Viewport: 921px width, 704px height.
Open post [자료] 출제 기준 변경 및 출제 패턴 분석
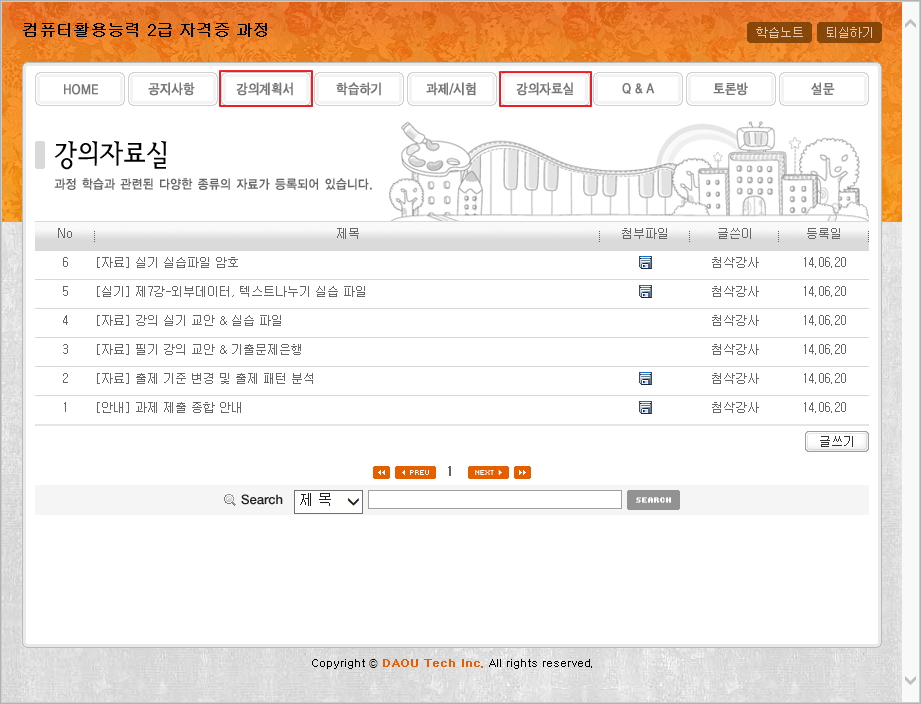[x=205, y=378]
